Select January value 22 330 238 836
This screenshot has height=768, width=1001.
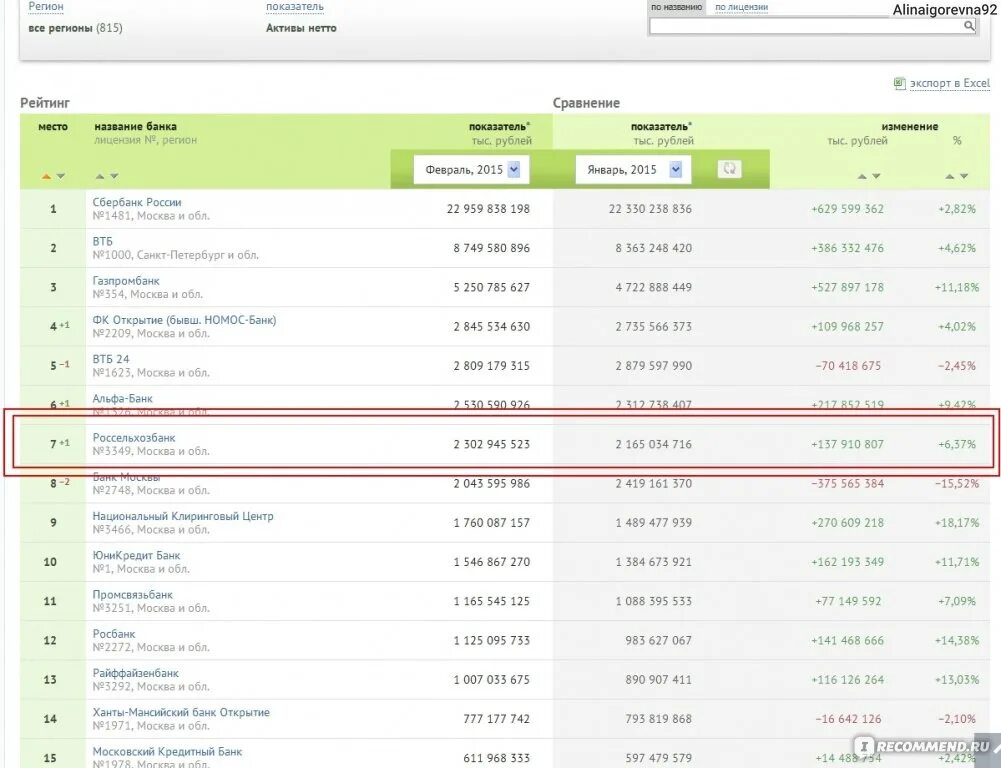[651, 209]
